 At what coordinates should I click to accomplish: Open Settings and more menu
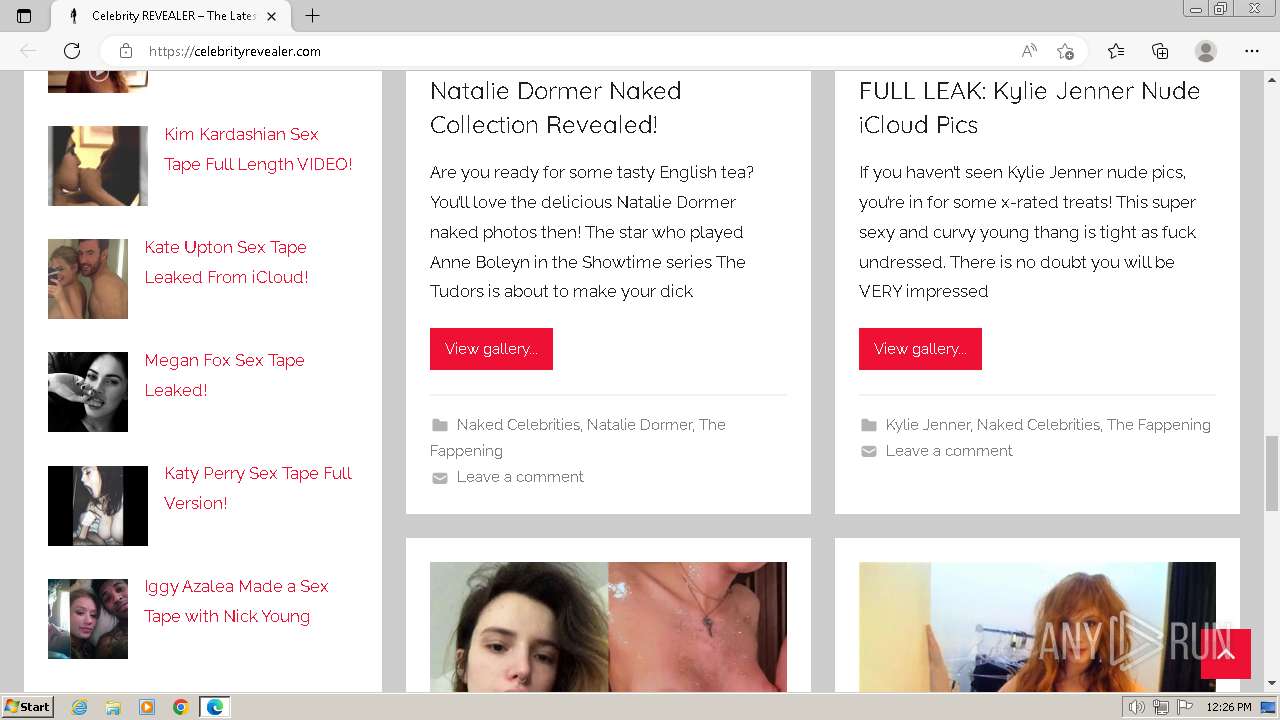click(x=1252, y=51)
